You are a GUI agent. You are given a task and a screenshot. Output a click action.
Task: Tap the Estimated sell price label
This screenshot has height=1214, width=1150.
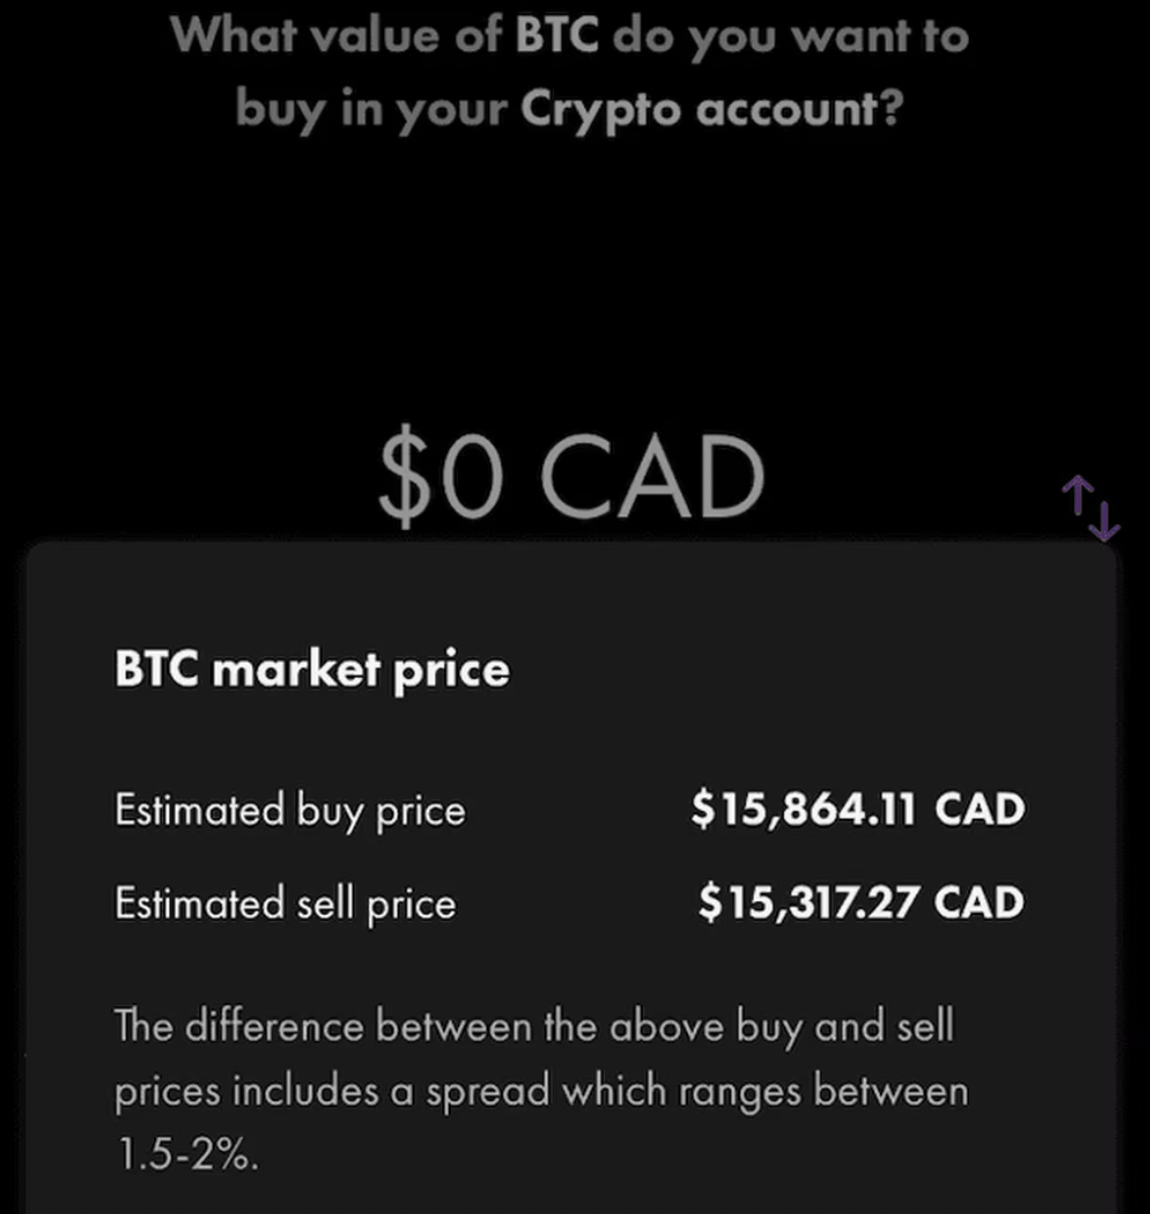[x=285, y=903]
